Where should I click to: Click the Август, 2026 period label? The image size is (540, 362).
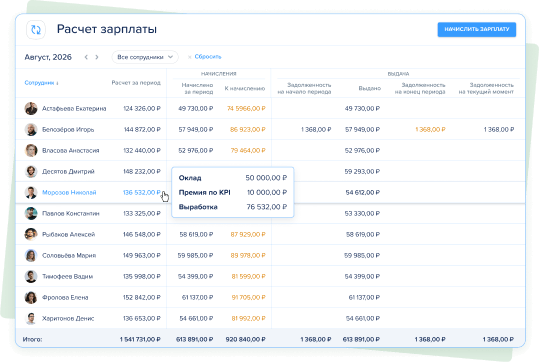pos(48,57)
